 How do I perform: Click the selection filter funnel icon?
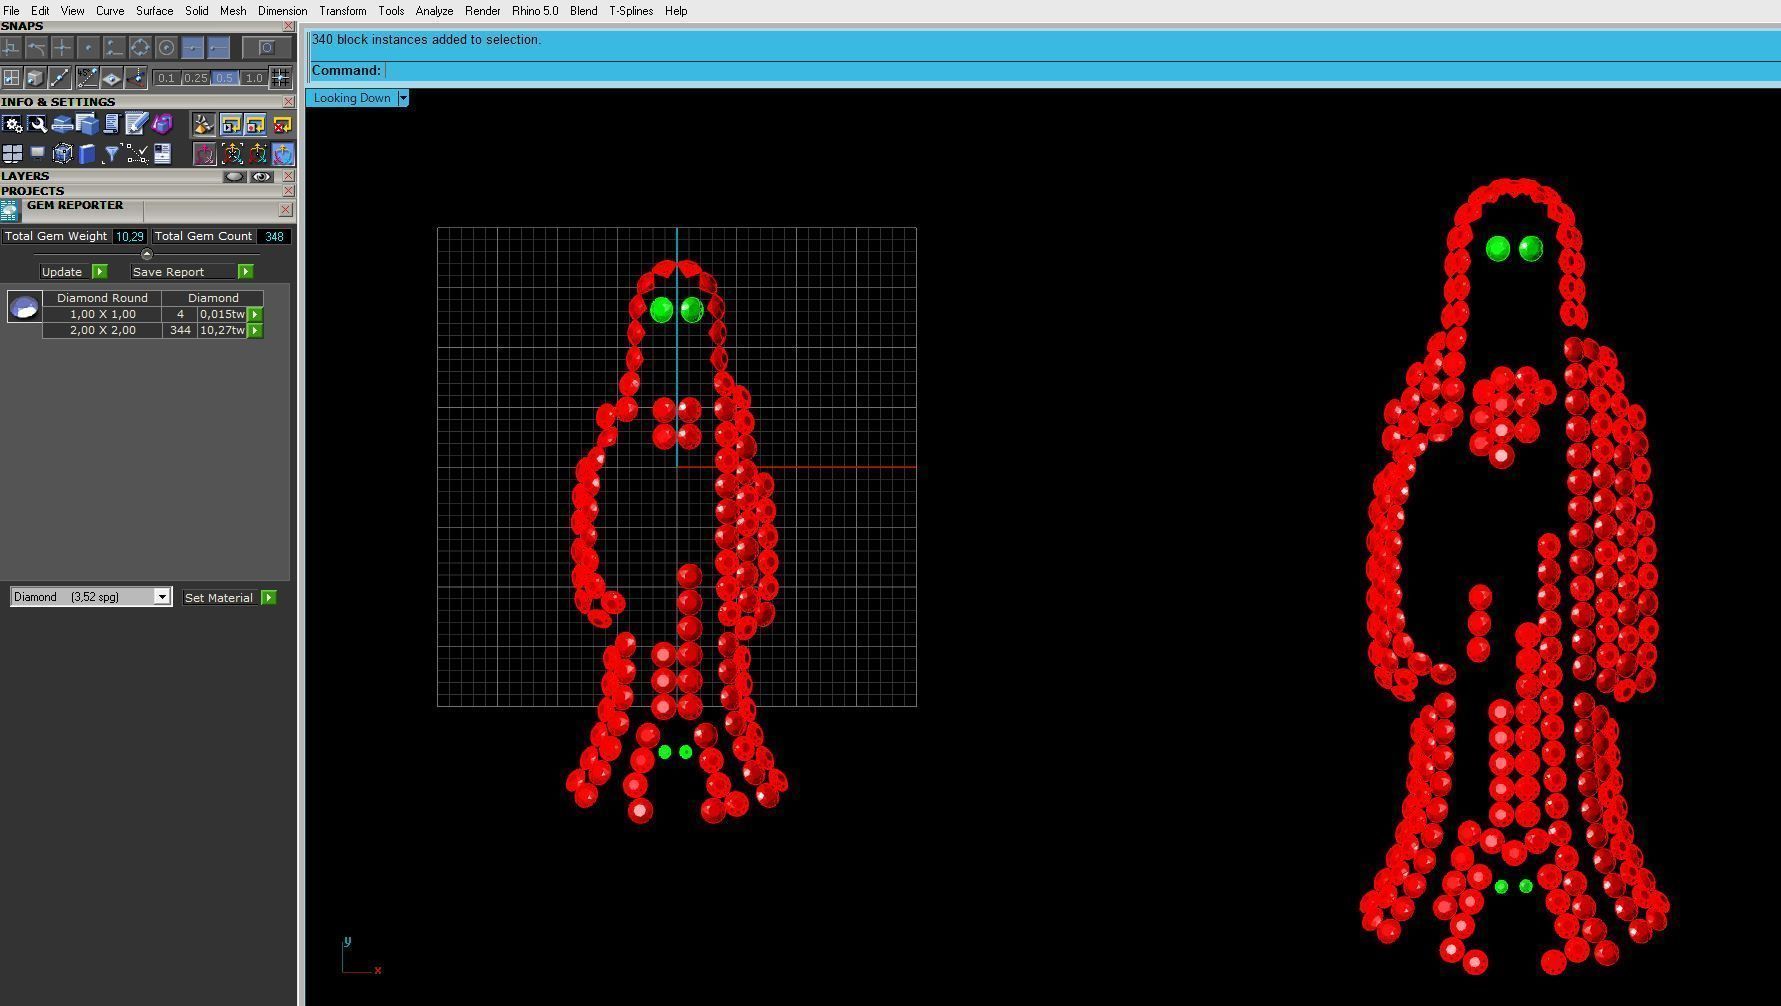click(x=112, y=153)
